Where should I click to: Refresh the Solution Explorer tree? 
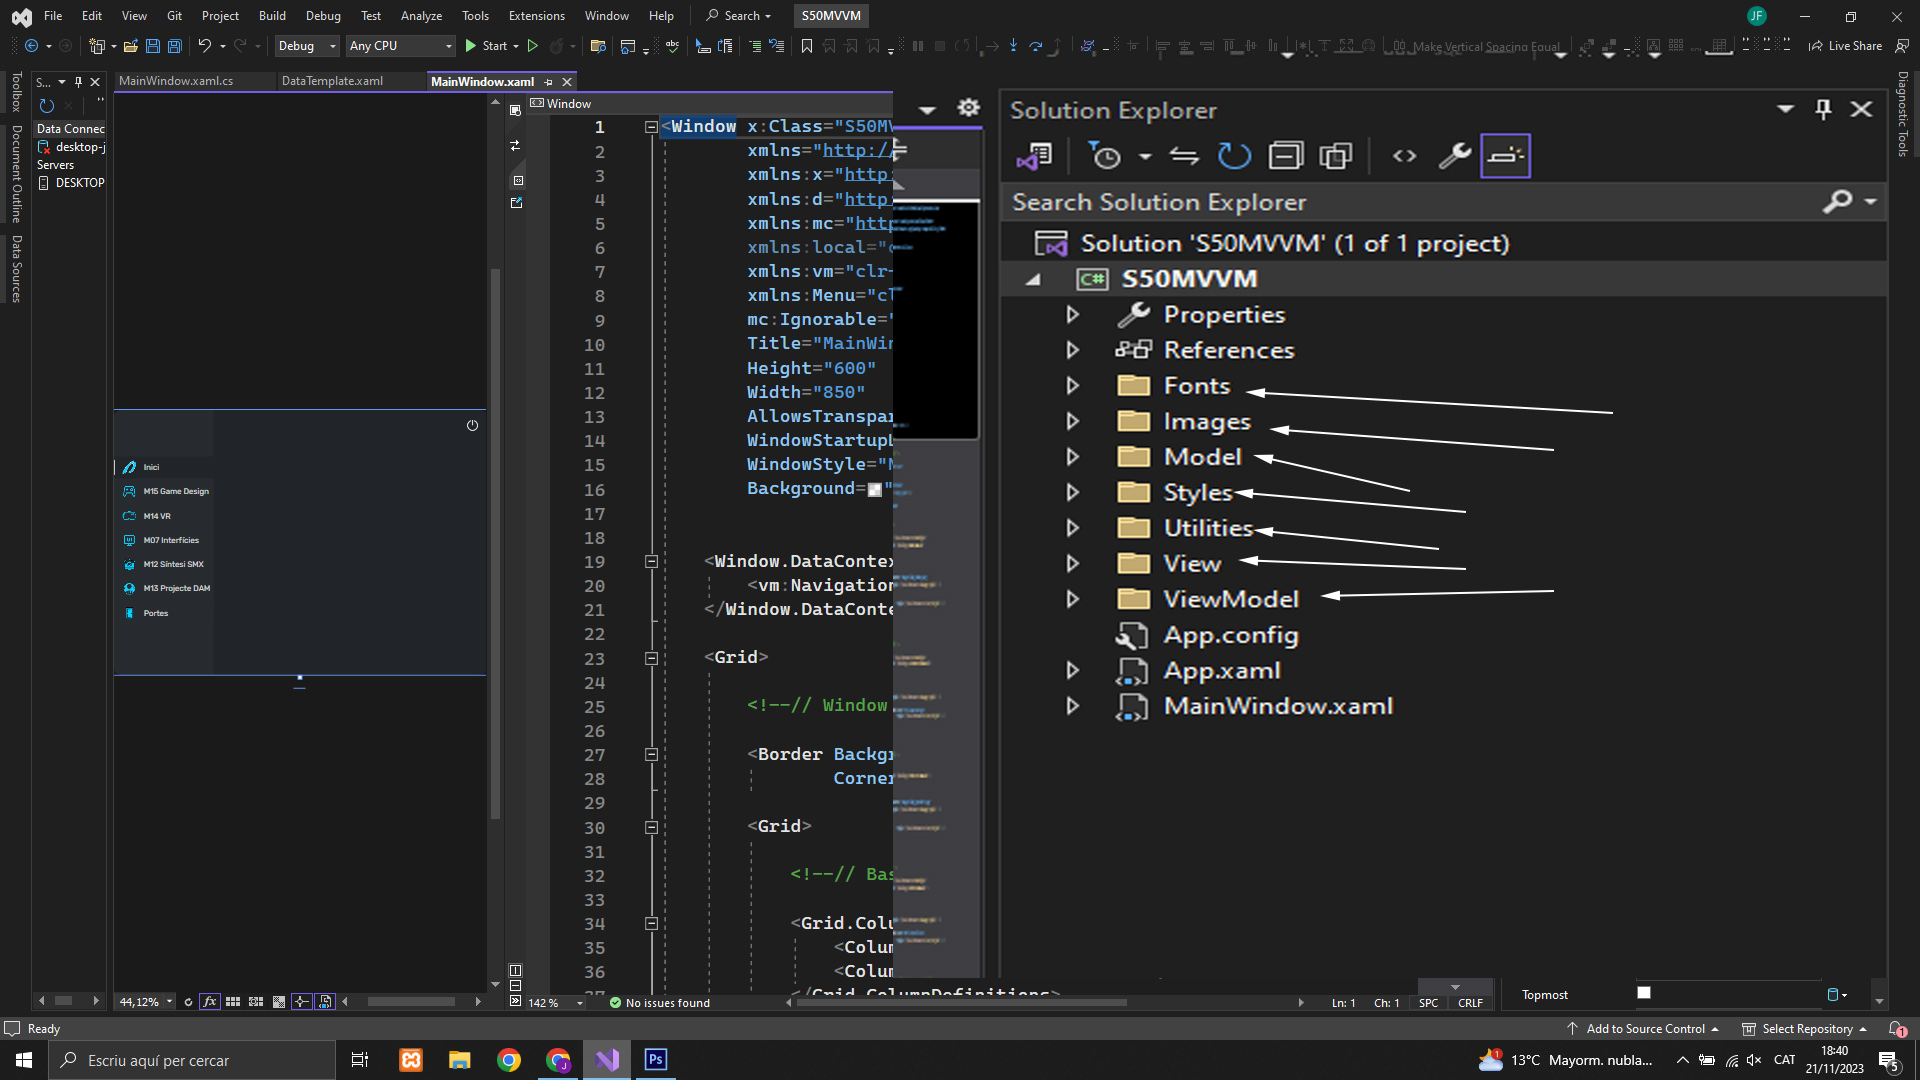(1234, 156)
